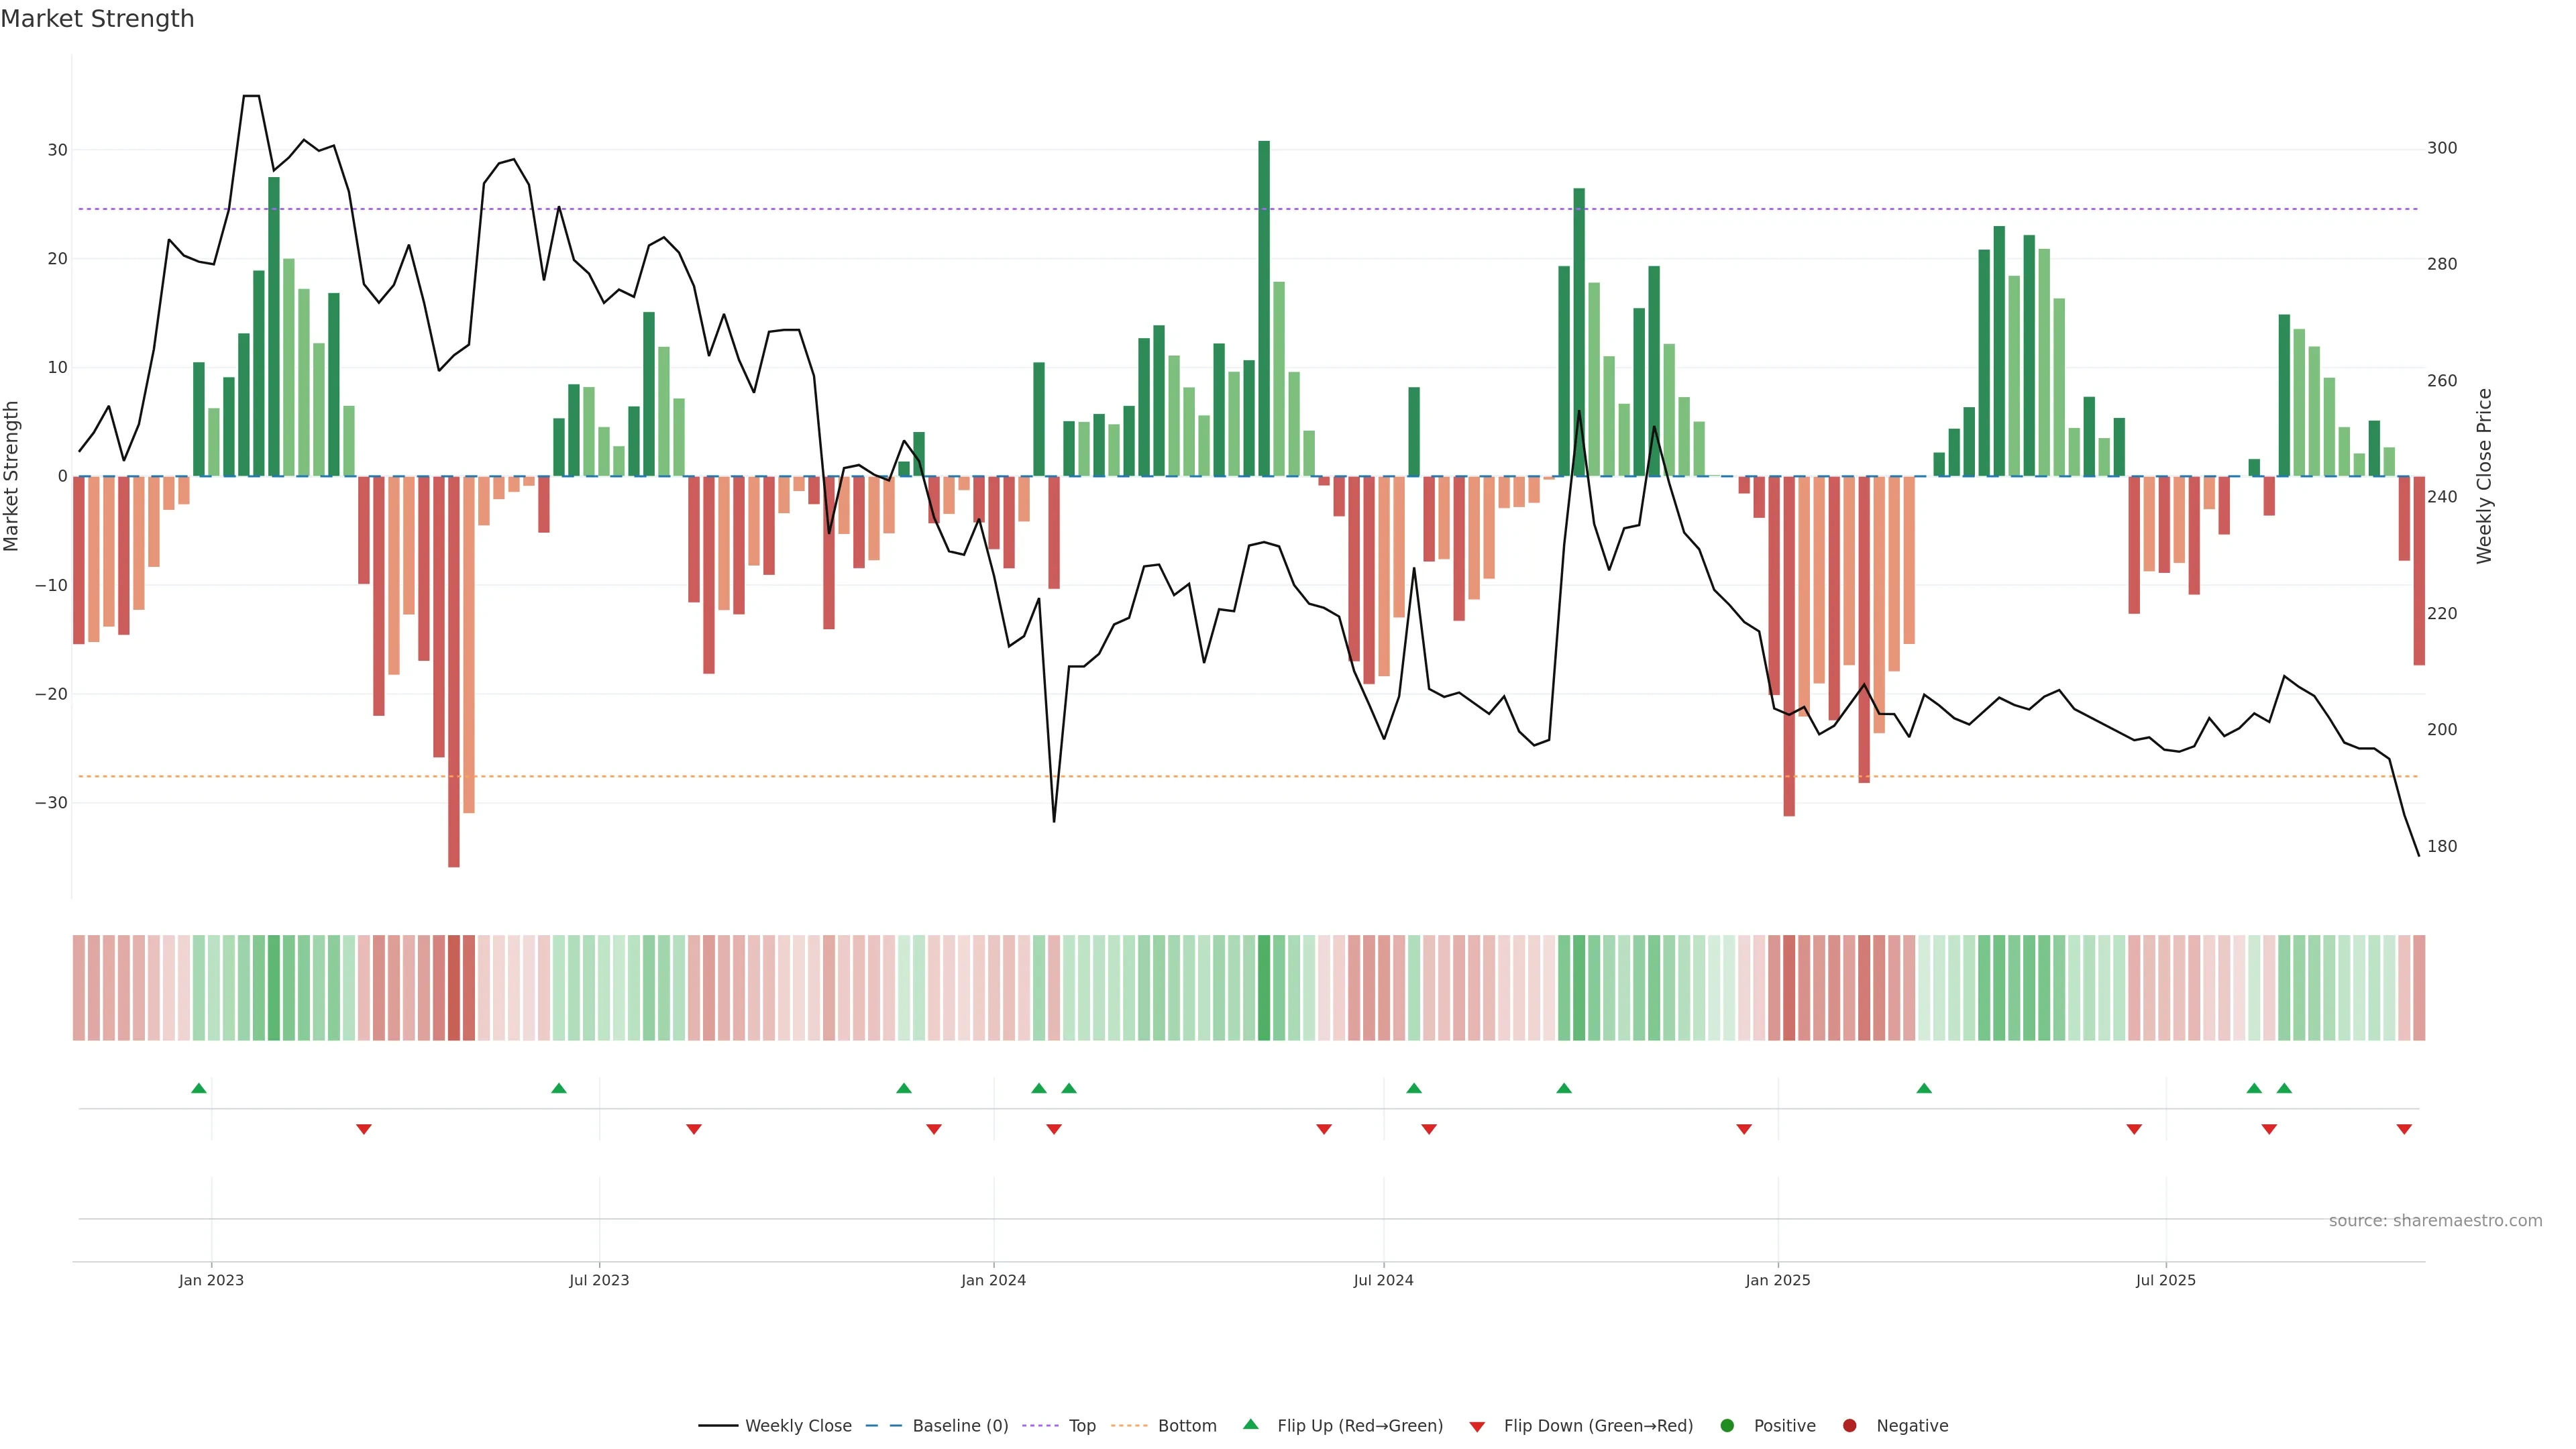Click the first red flip-down triangle marker
The height and width of the screenshot is (1449, 2576).
click(364, 1129)
